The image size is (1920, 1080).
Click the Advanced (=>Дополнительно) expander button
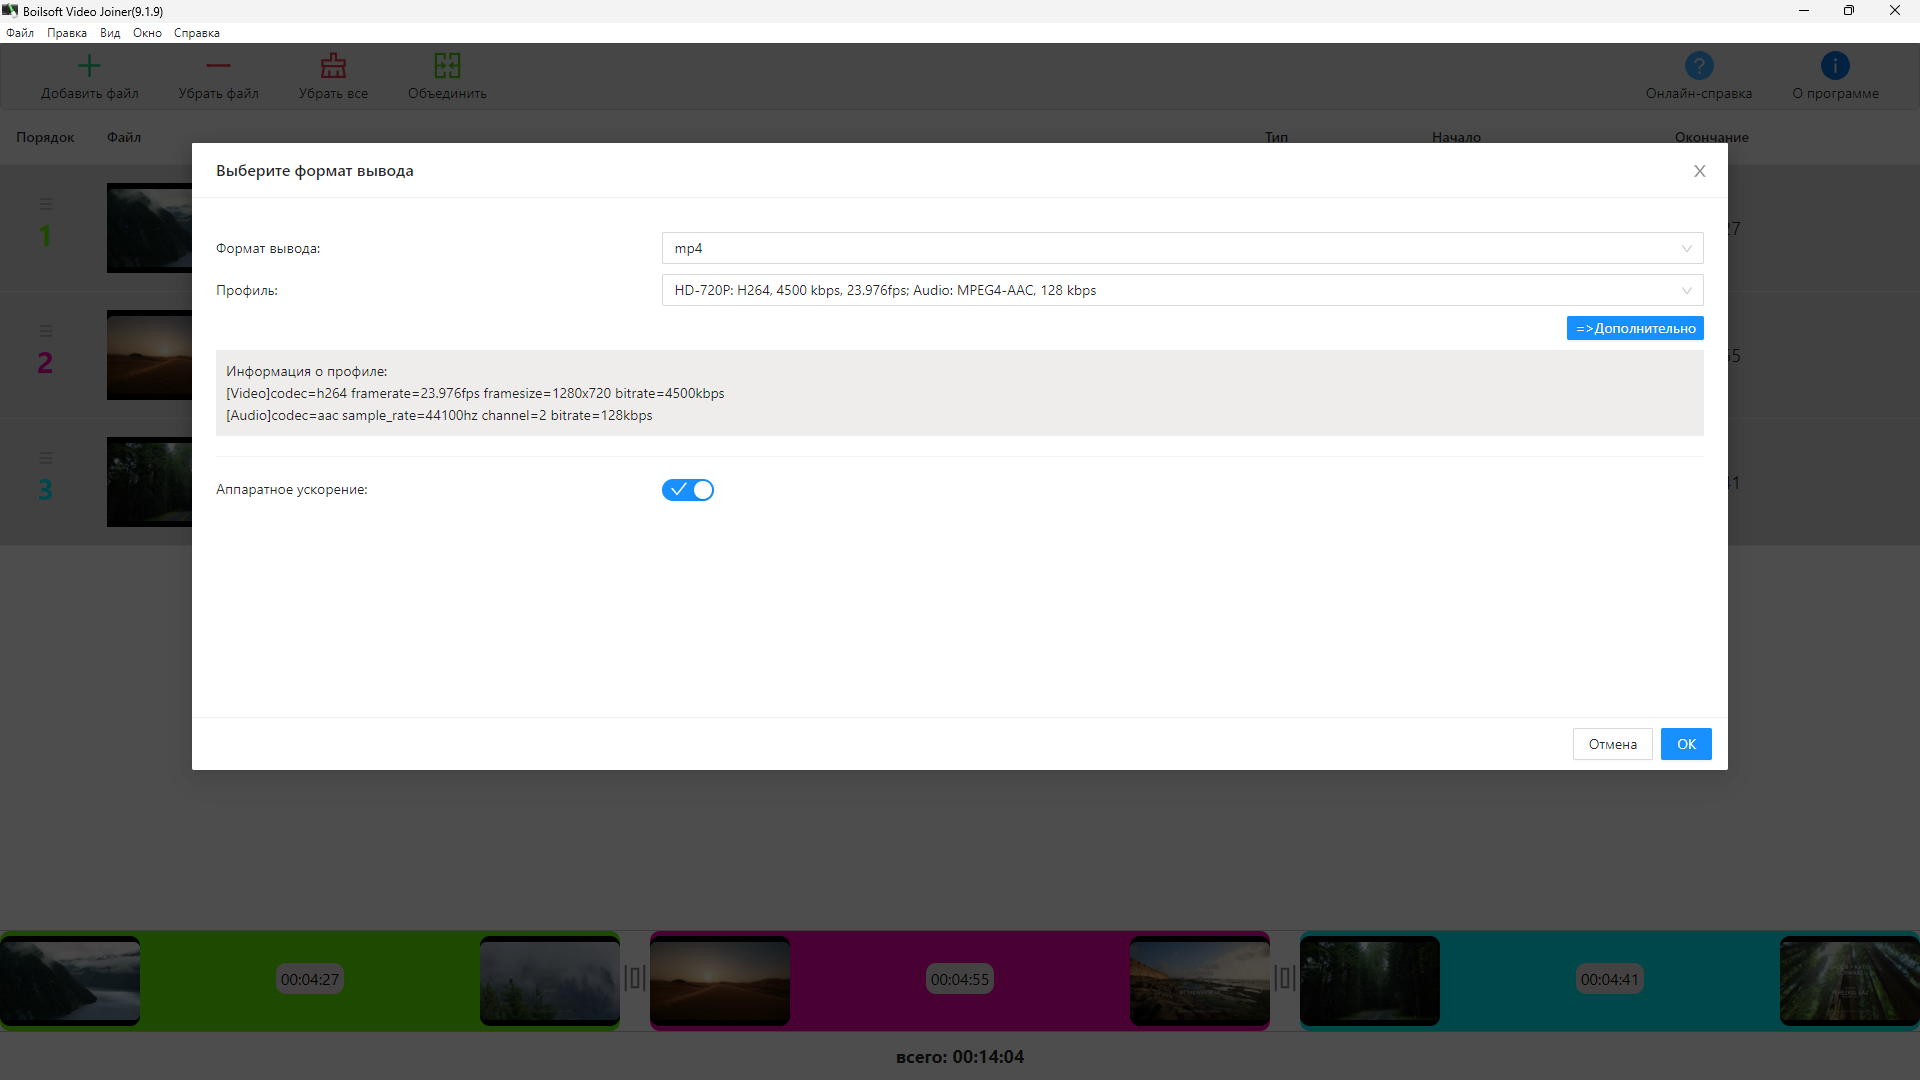click(1635, 328)
